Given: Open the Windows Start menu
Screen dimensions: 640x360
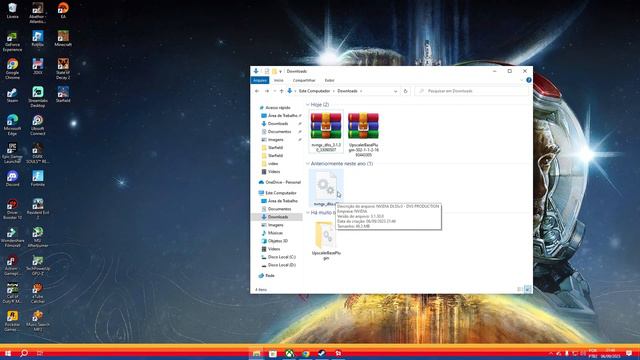Looking at the screenshot, I should (8, 353).
